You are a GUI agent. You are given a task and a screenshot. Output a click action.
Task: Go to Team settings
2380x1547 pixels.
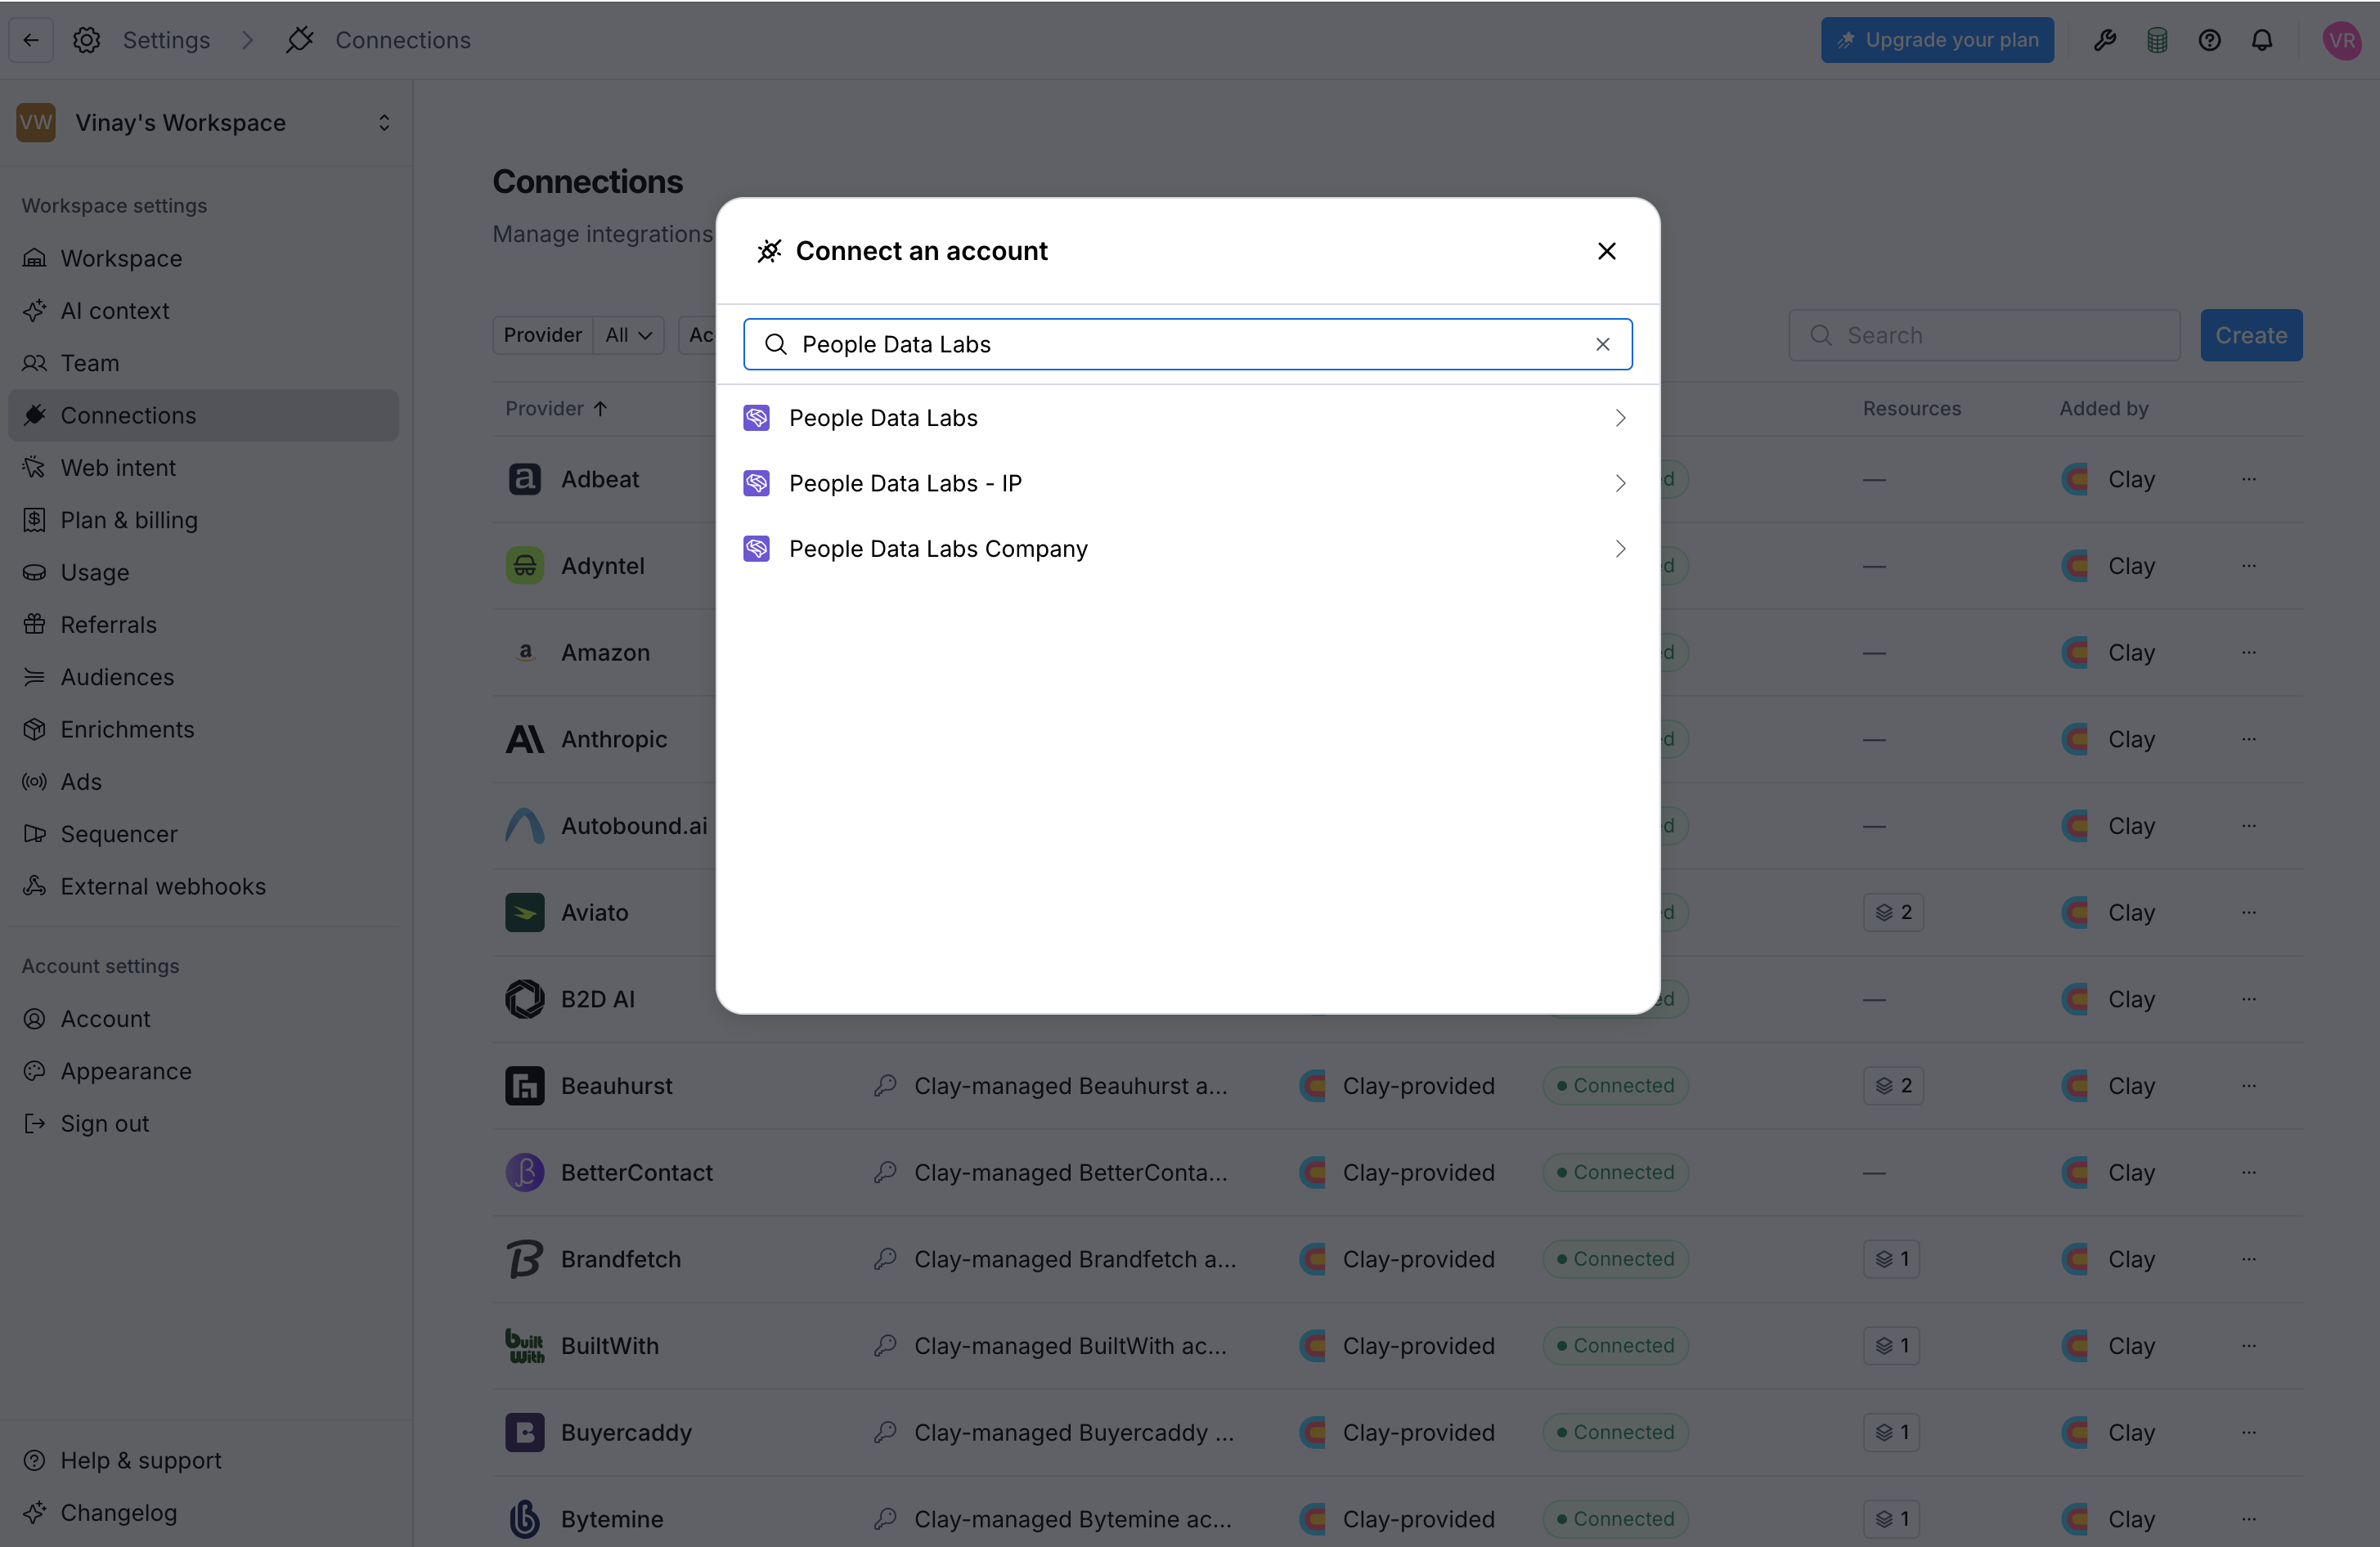(x=204, y=363)
